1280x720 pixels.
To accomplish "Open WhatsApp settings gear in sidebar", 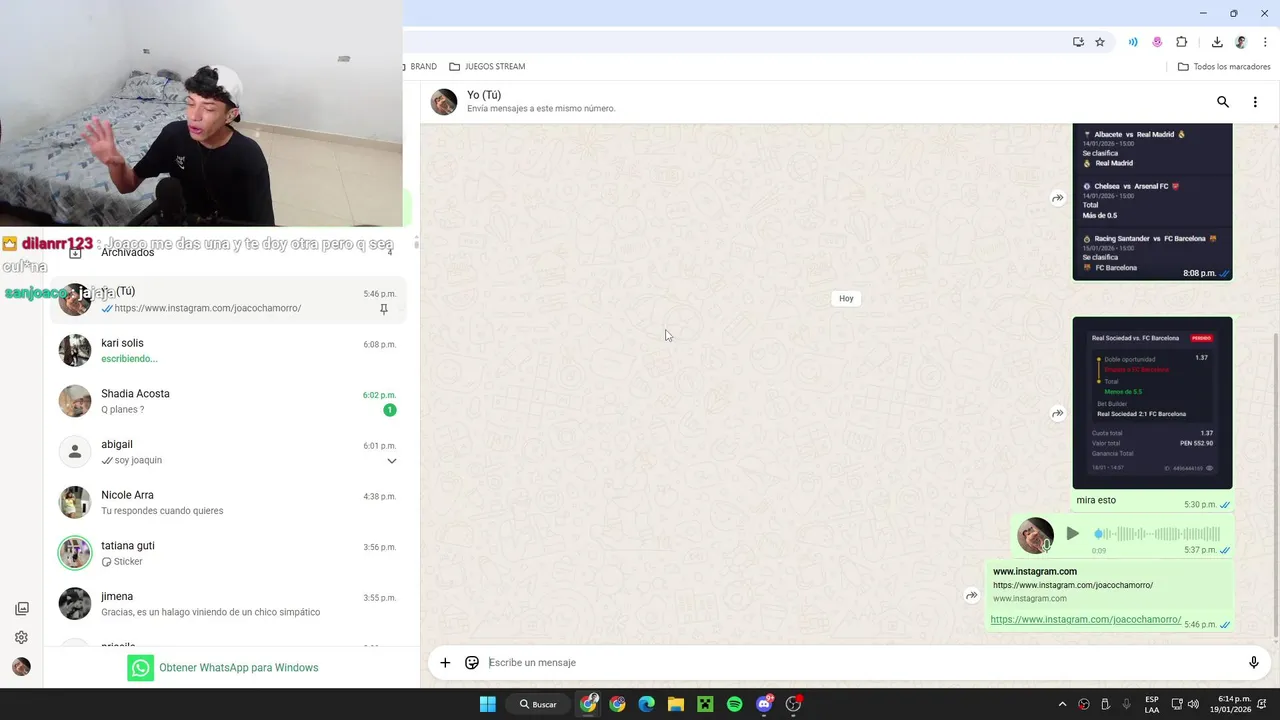I will pyautogui.click(x=21, y=637).
